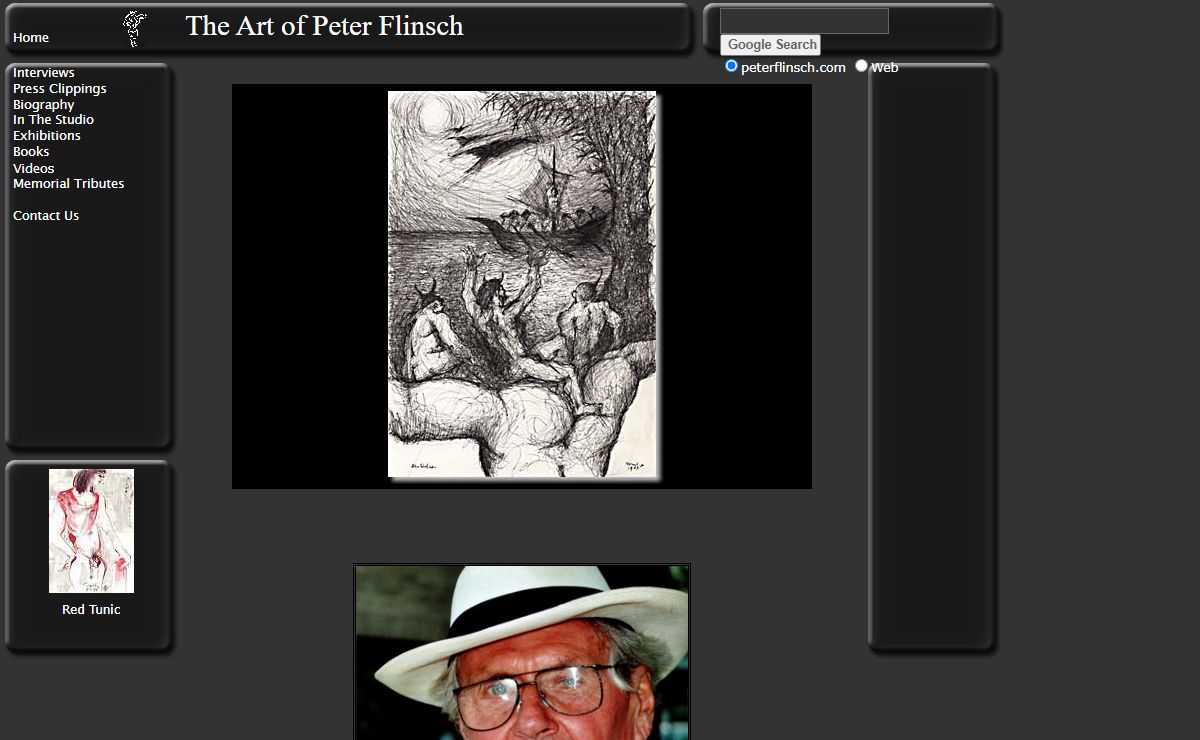The height and width of the screenshot is (740, 1200).
Task: Click The Art of Peter Flinsch title
Action: coord(324,26)
